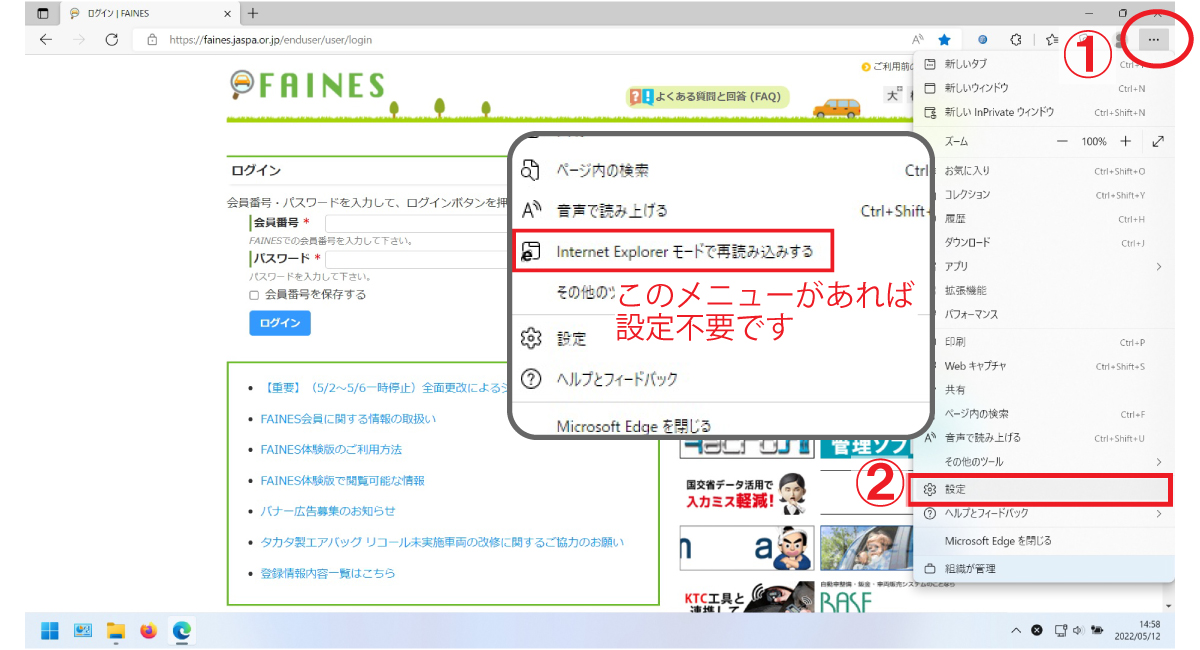Image resolution: width=1200 pixels, height=650 pixels.
Task: Check the 会員番号を保存する checkbox
Action: pyautogui.click(x=254, y=295)
